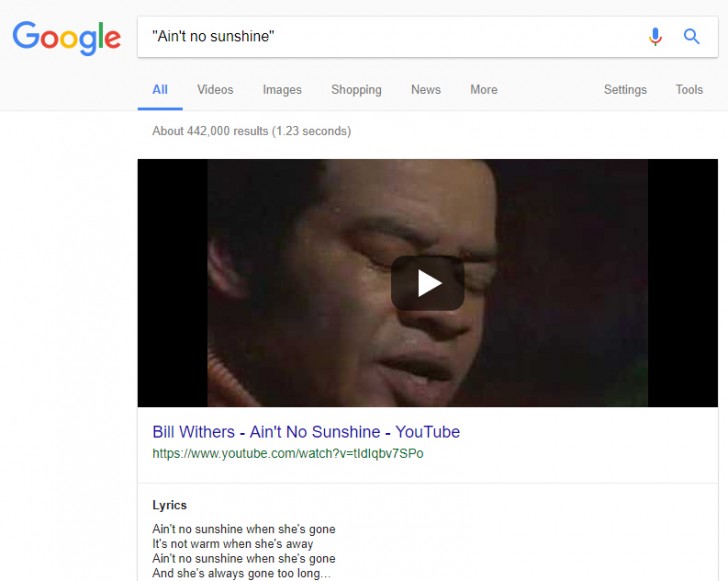Click the Google logo

tap(66, 38)
